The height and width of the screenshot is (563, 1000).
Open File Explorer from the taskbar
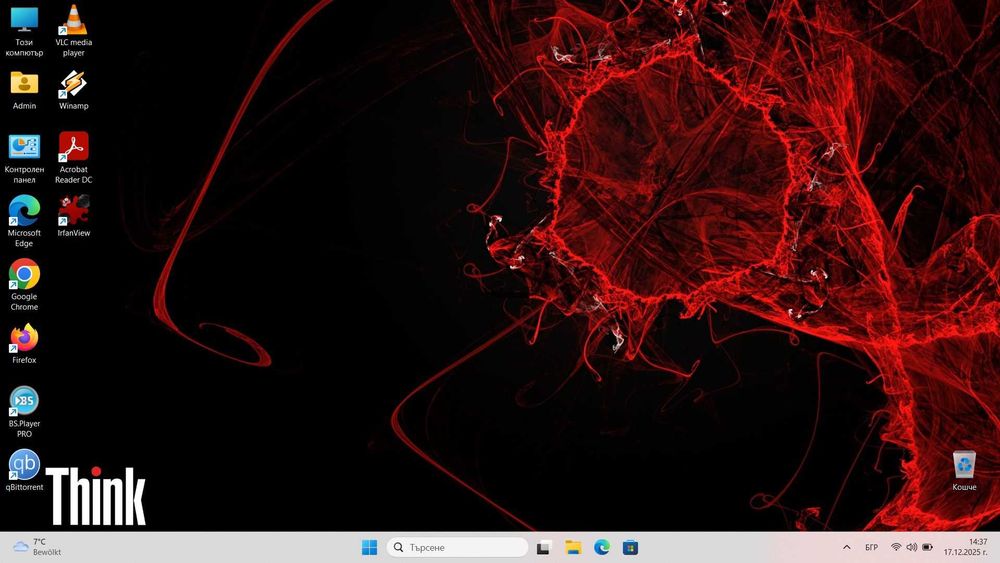[x=573, y=547]
